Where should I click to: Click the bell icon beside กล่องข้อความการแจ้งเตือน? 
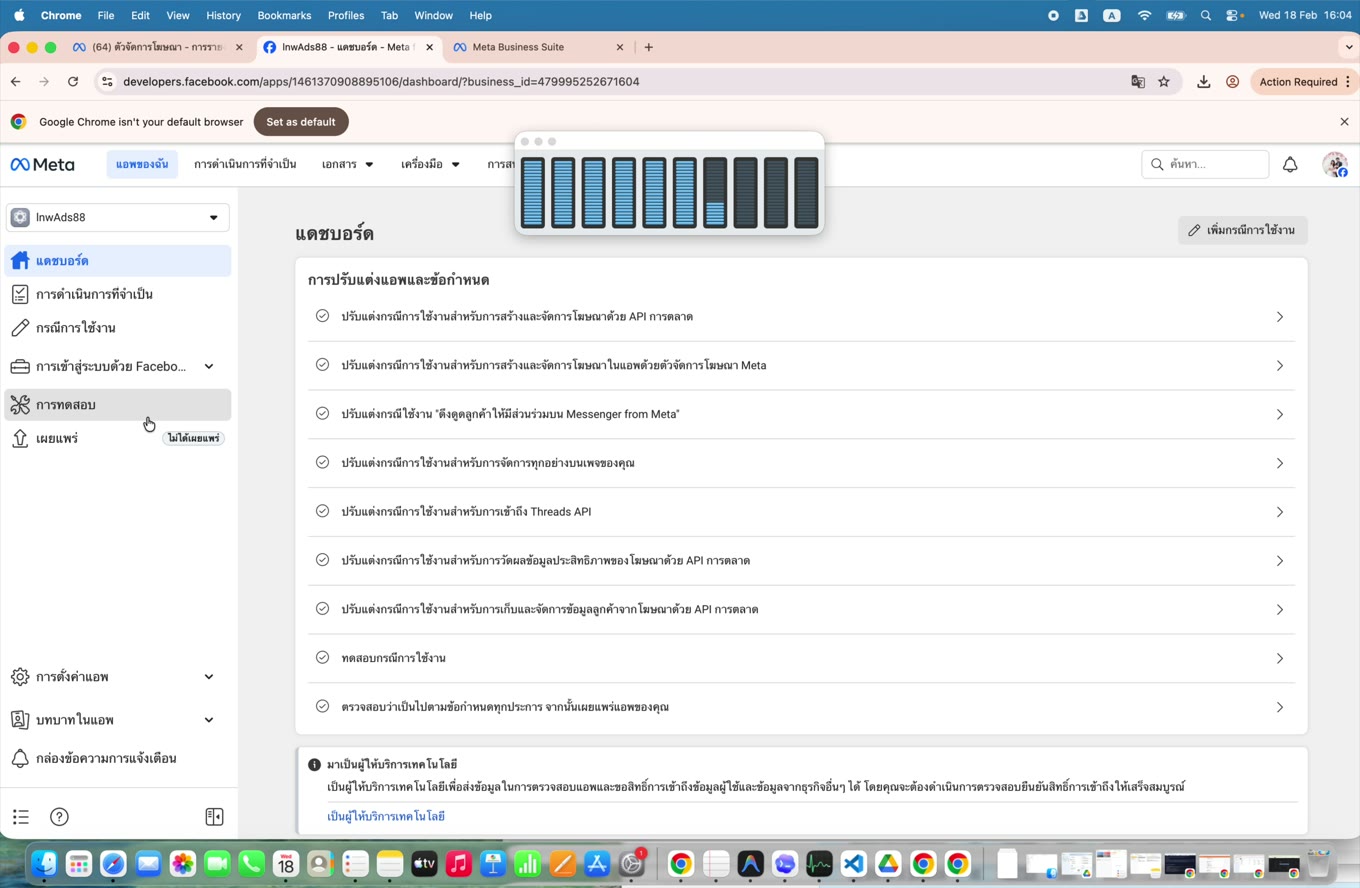click(x=20, y=758)
